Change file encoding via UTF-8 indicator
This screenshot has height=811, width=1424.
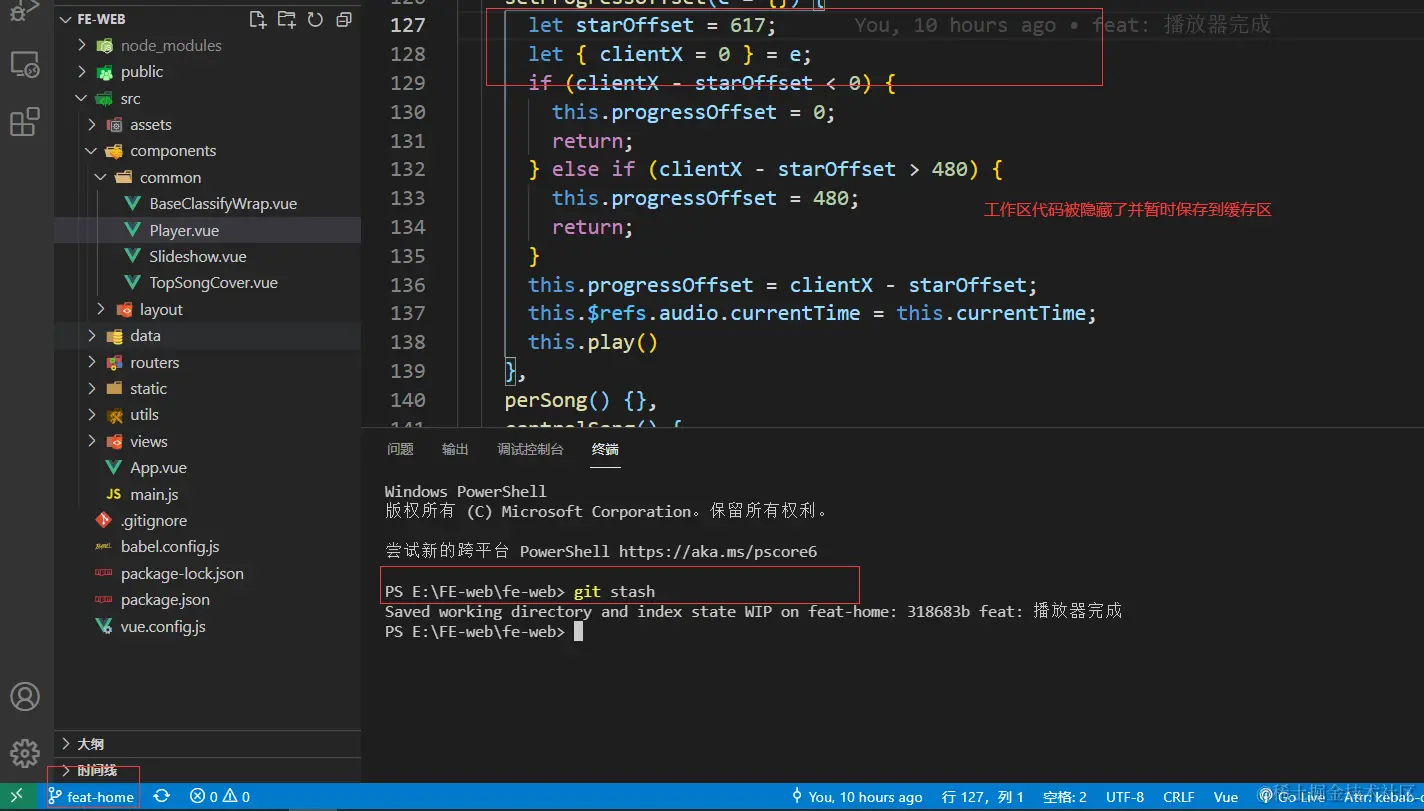tap(1125, 797)
